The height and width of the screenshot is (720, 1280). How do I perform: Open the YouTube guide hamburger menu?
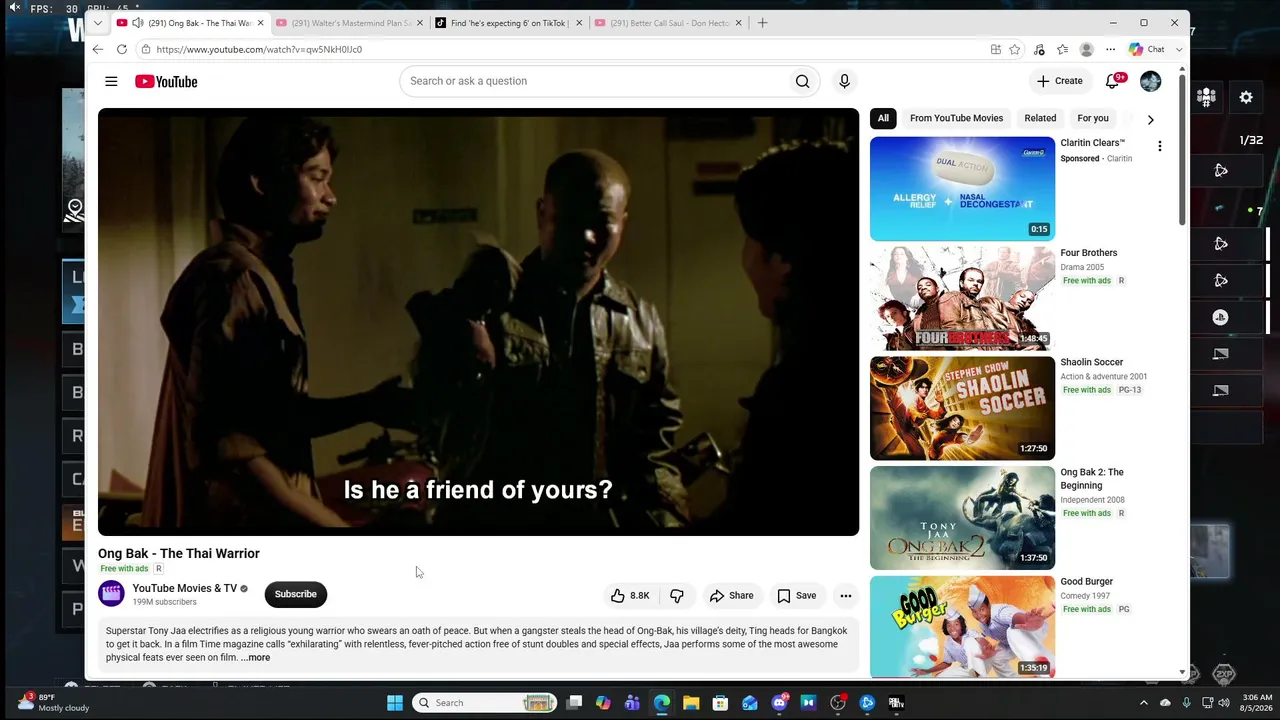click(x=111, y=81)
